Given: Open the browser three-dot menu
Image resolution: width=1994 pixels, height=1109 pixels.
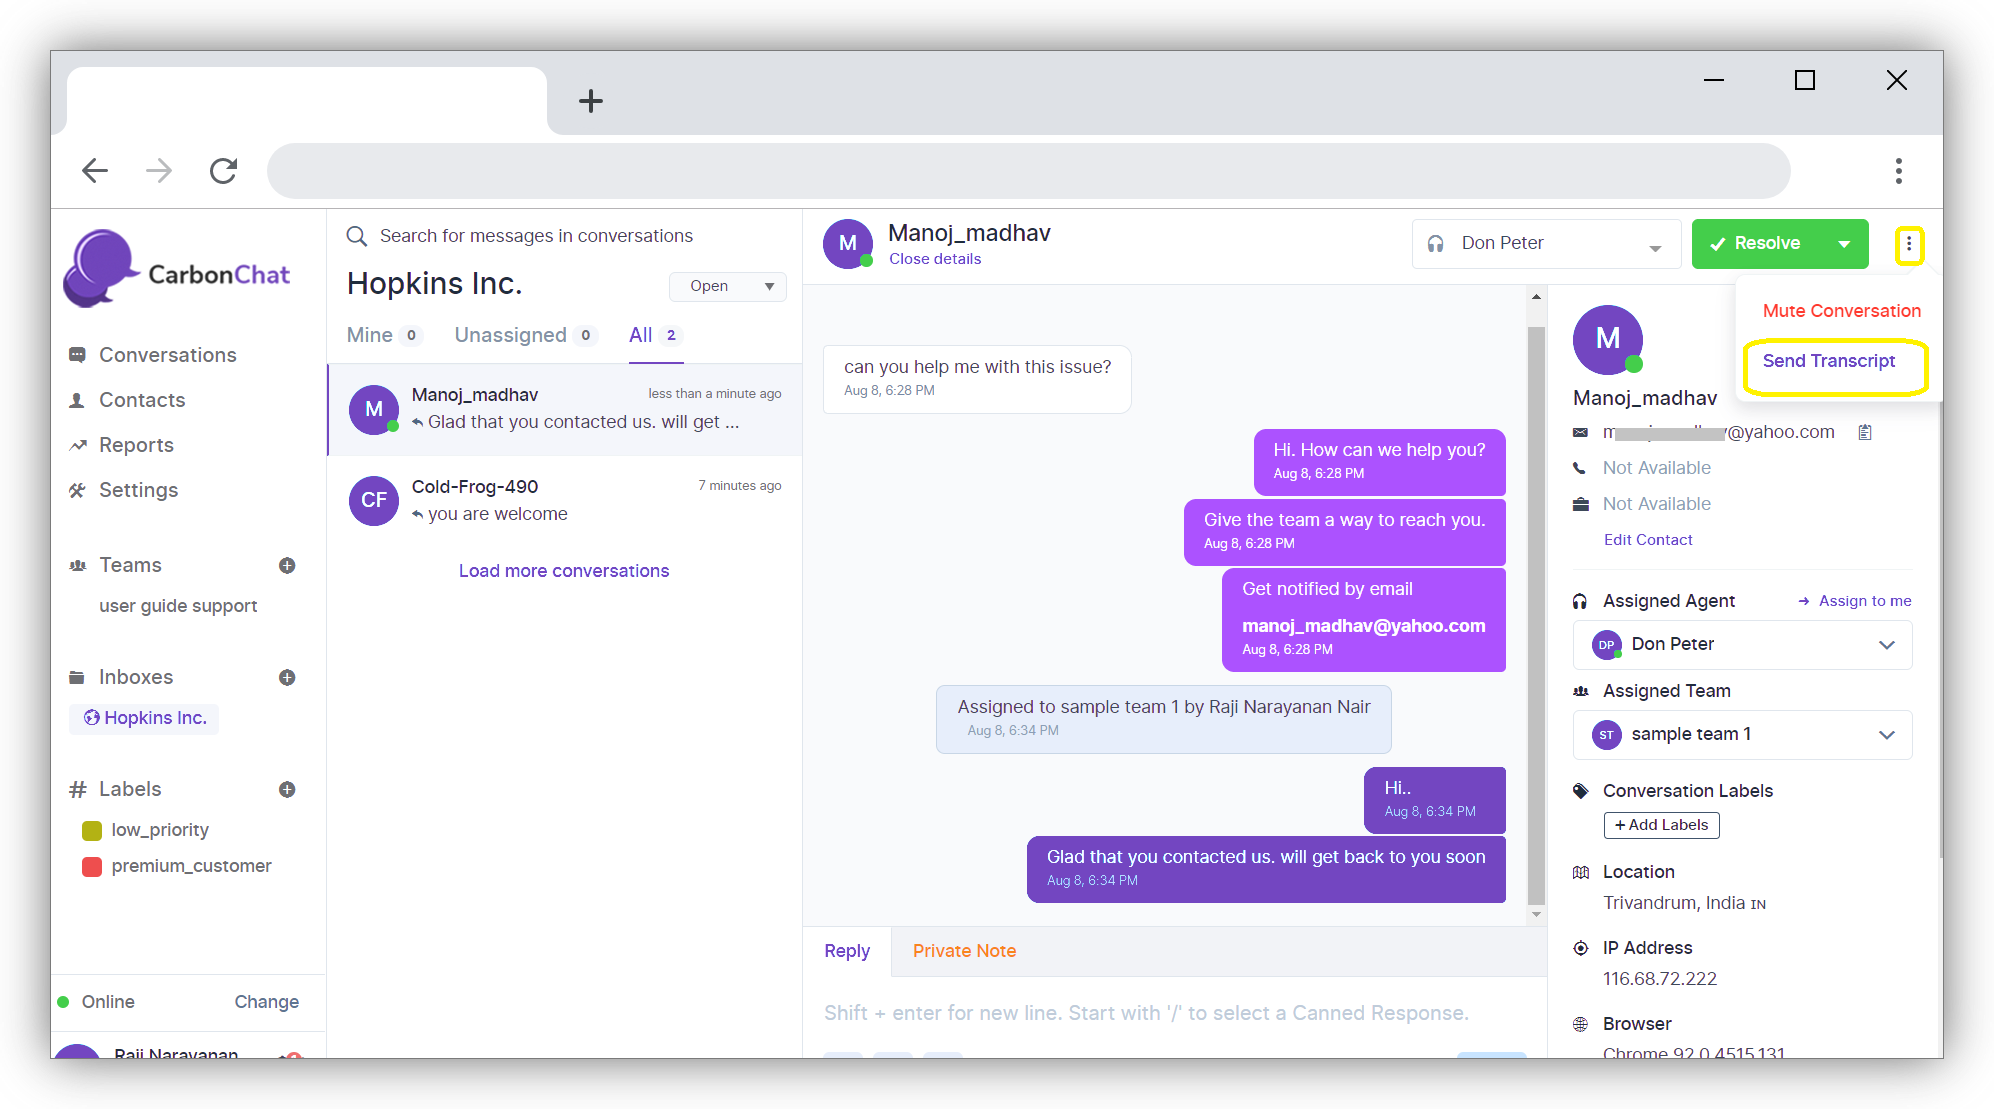Looking at the screenshot, I should click(1898, 171).
